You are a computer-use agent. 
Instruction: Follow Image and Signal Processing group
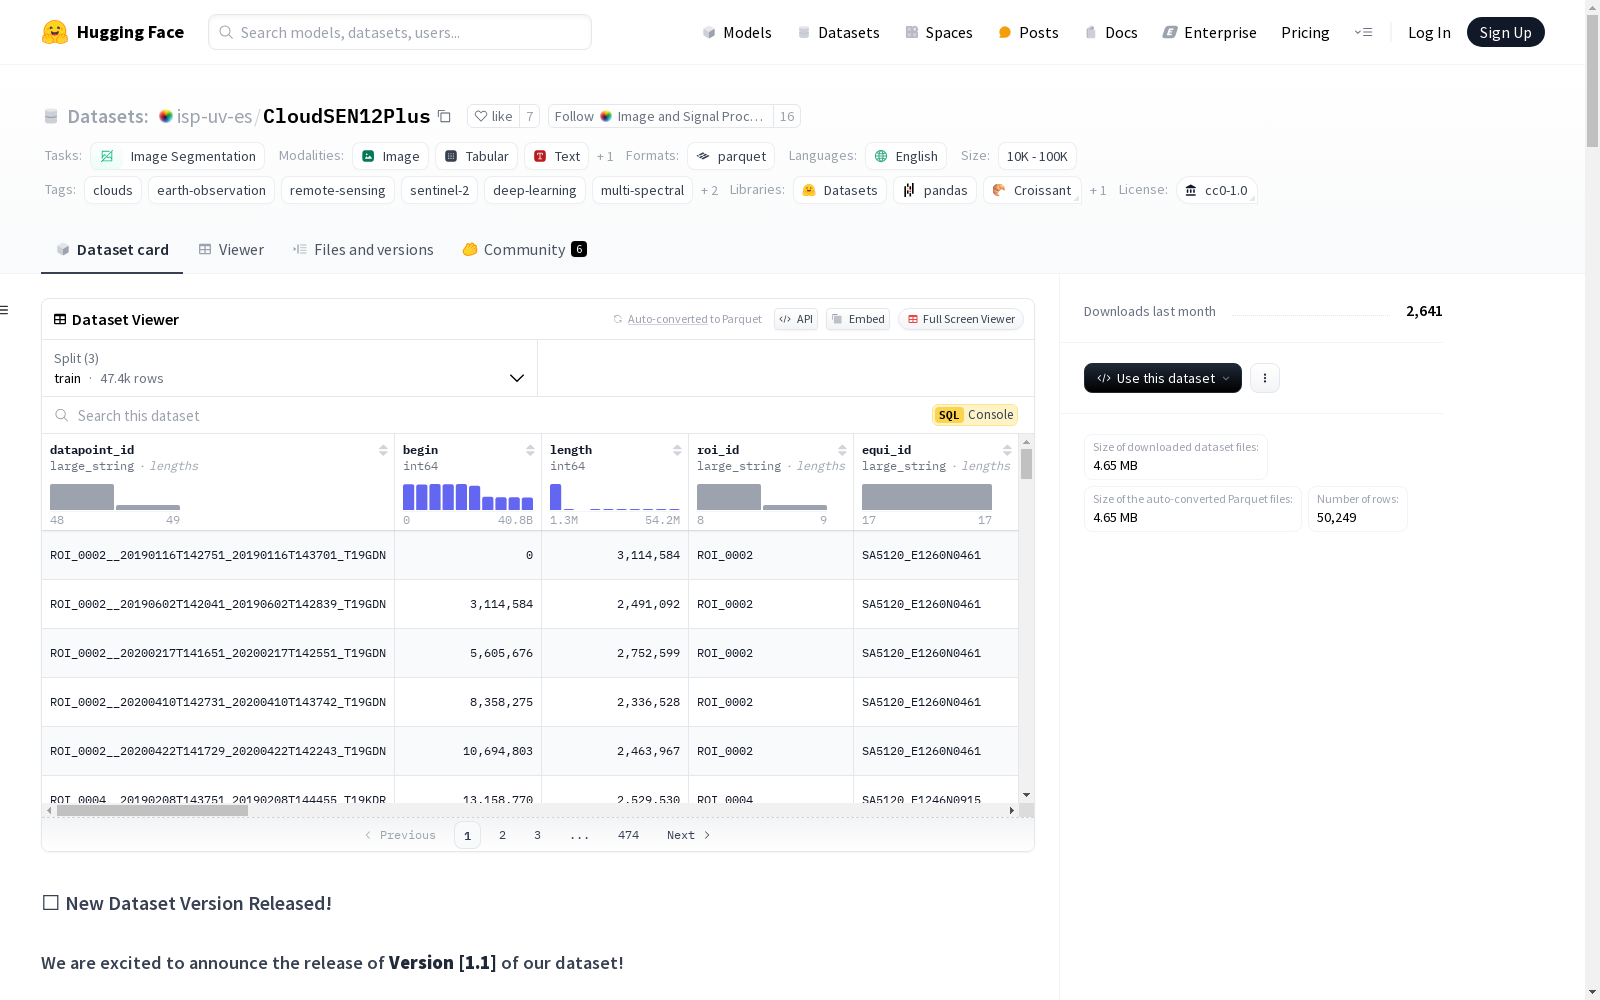(x=661, y=116)
